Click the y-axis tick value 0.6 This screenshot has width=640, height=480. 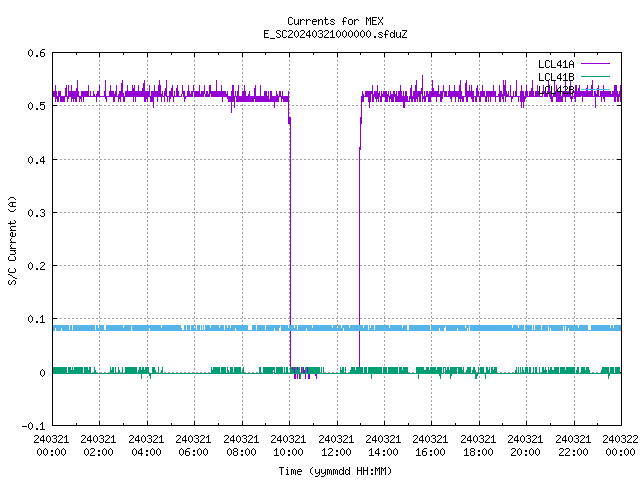tap(36, 53)
